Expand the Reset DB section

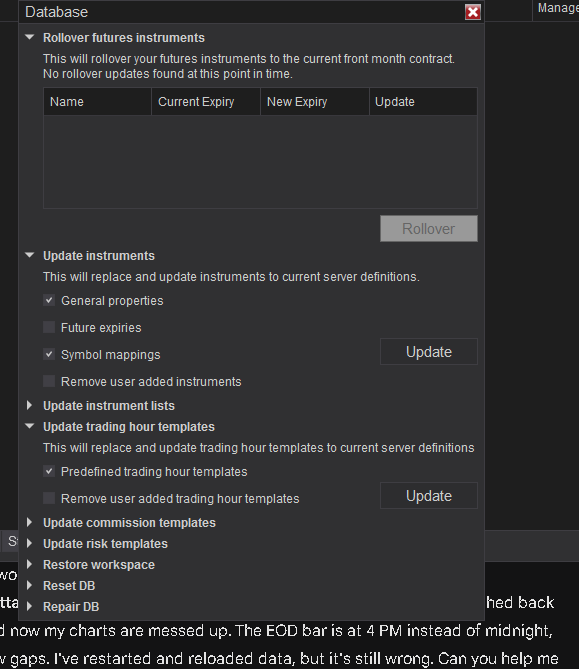click(29, 585)
